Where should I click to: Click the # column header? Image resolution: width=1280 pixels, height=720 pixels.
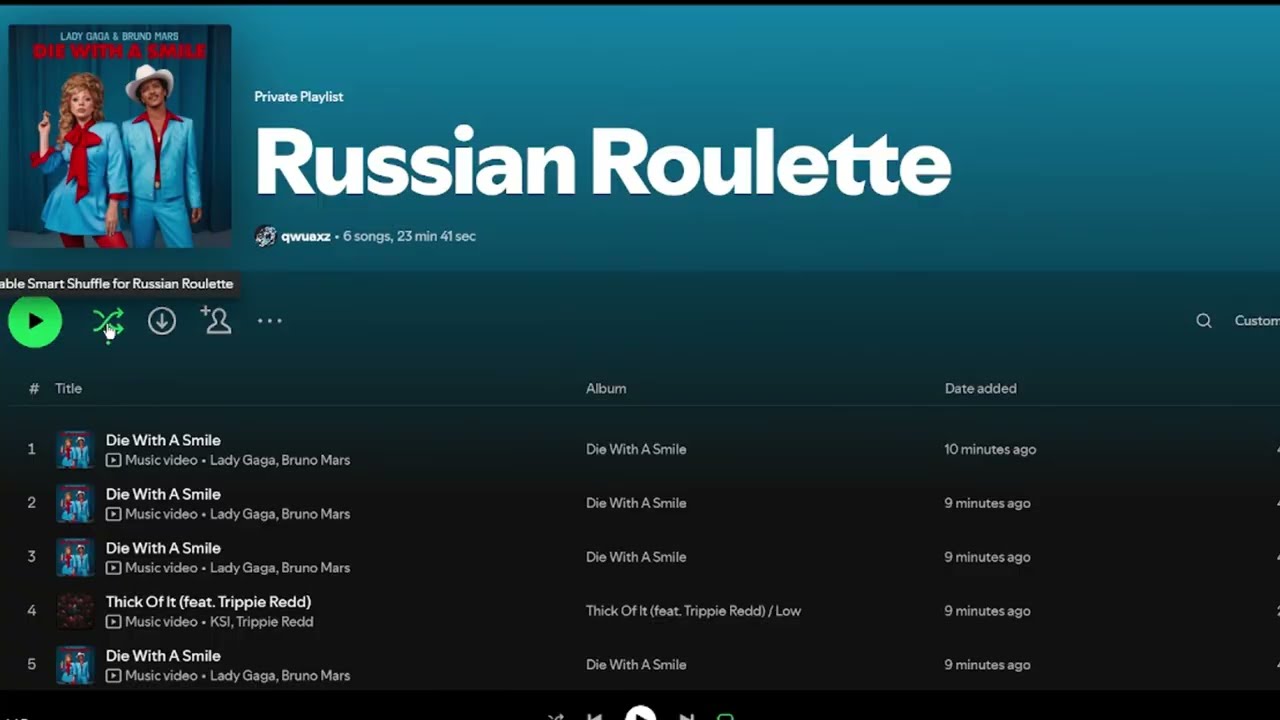click(34, 388)
